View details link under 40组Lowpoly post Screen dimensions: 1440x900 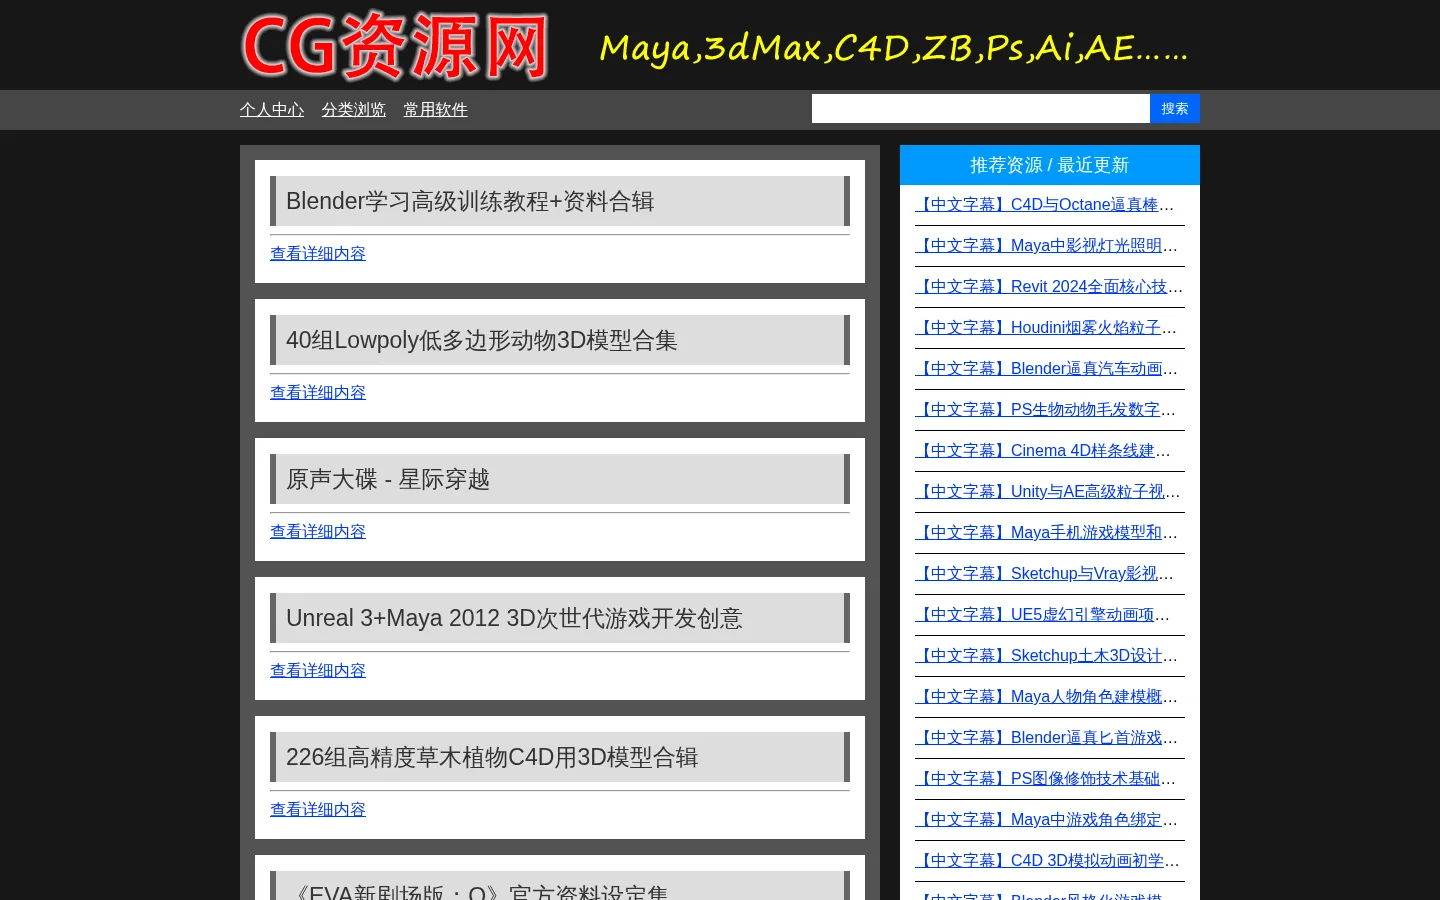[318, 393]
